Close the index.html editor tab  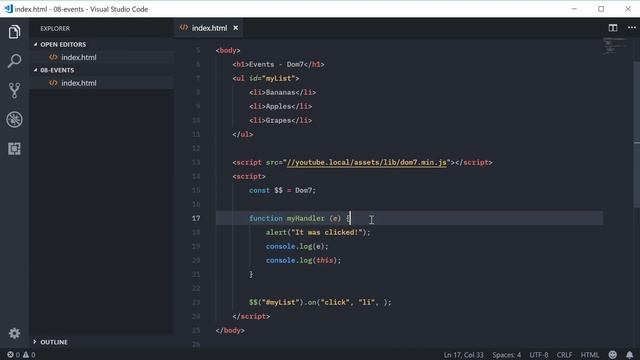(236, 28)
